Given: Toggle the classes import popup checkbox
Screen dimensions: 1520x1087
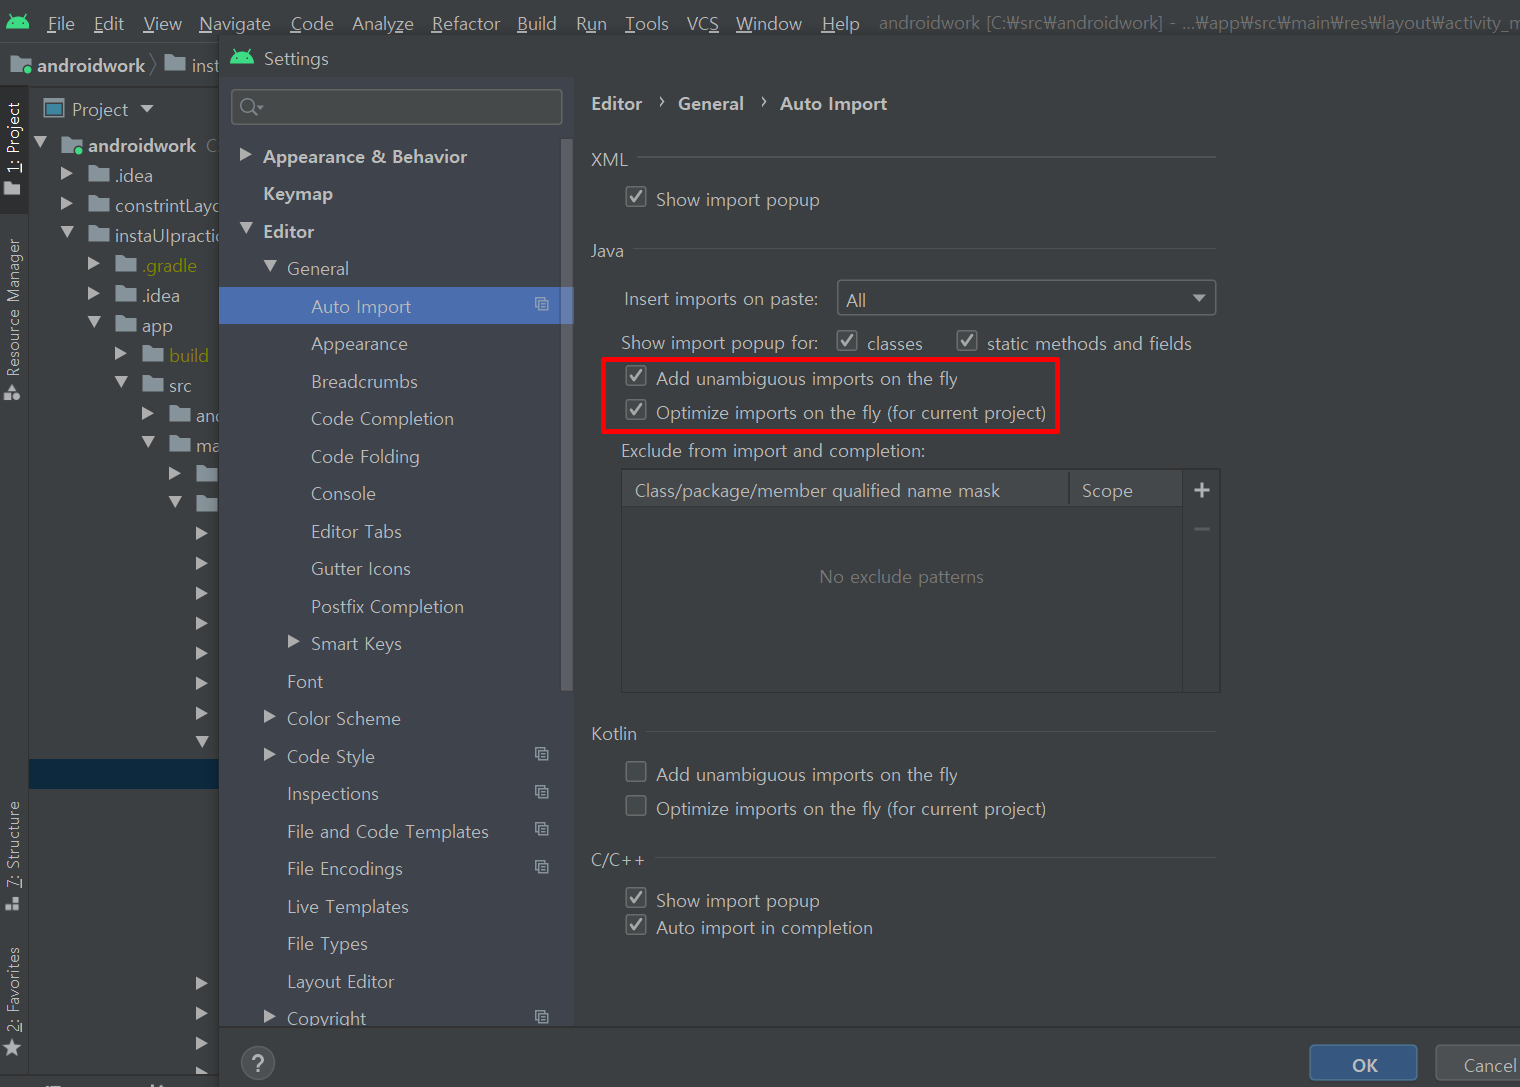Looking at the screenshot, I should (x=847, y=341).
